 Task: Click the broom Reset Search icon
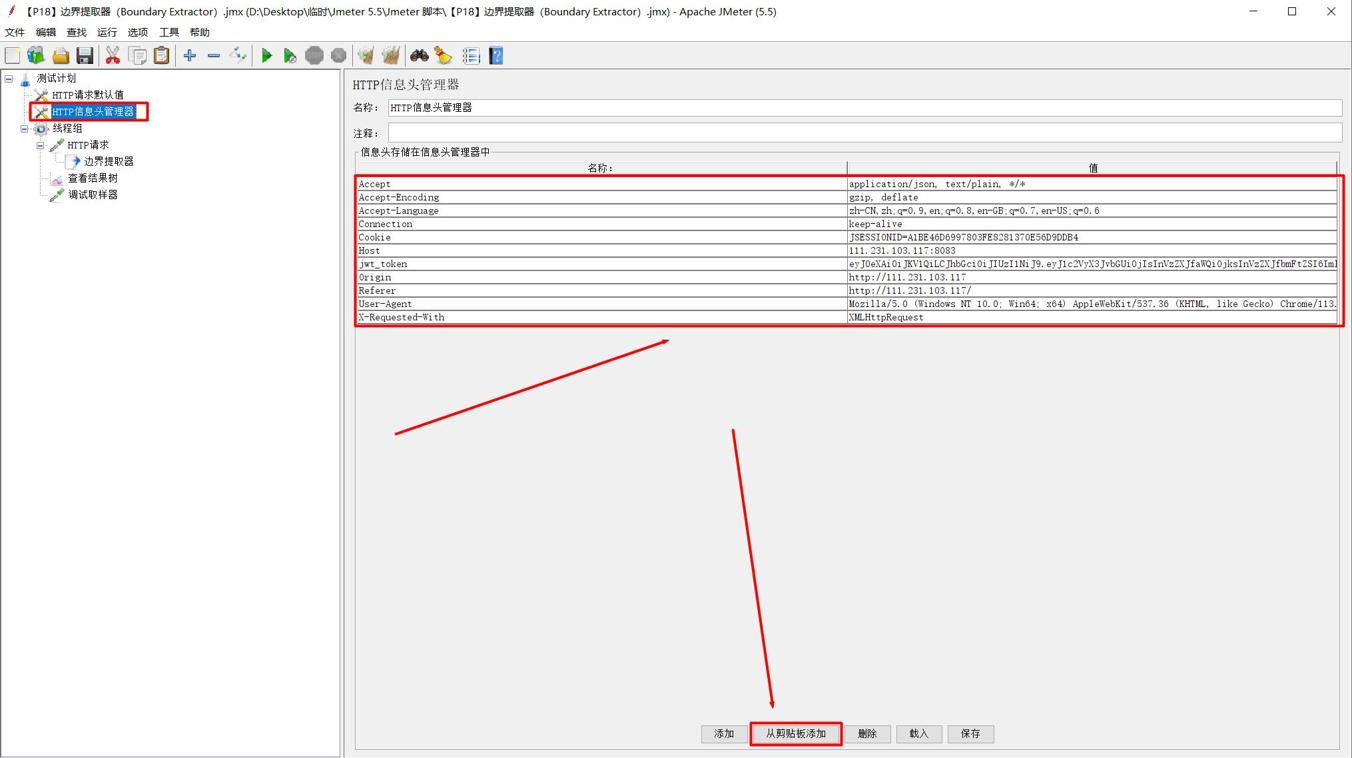[443, 56]
